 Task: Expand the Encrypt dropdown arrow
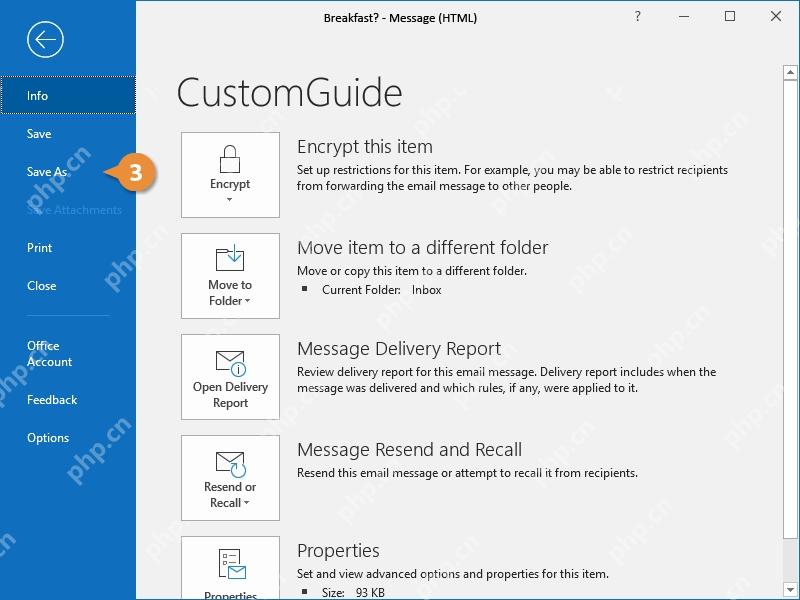[230, 199]
